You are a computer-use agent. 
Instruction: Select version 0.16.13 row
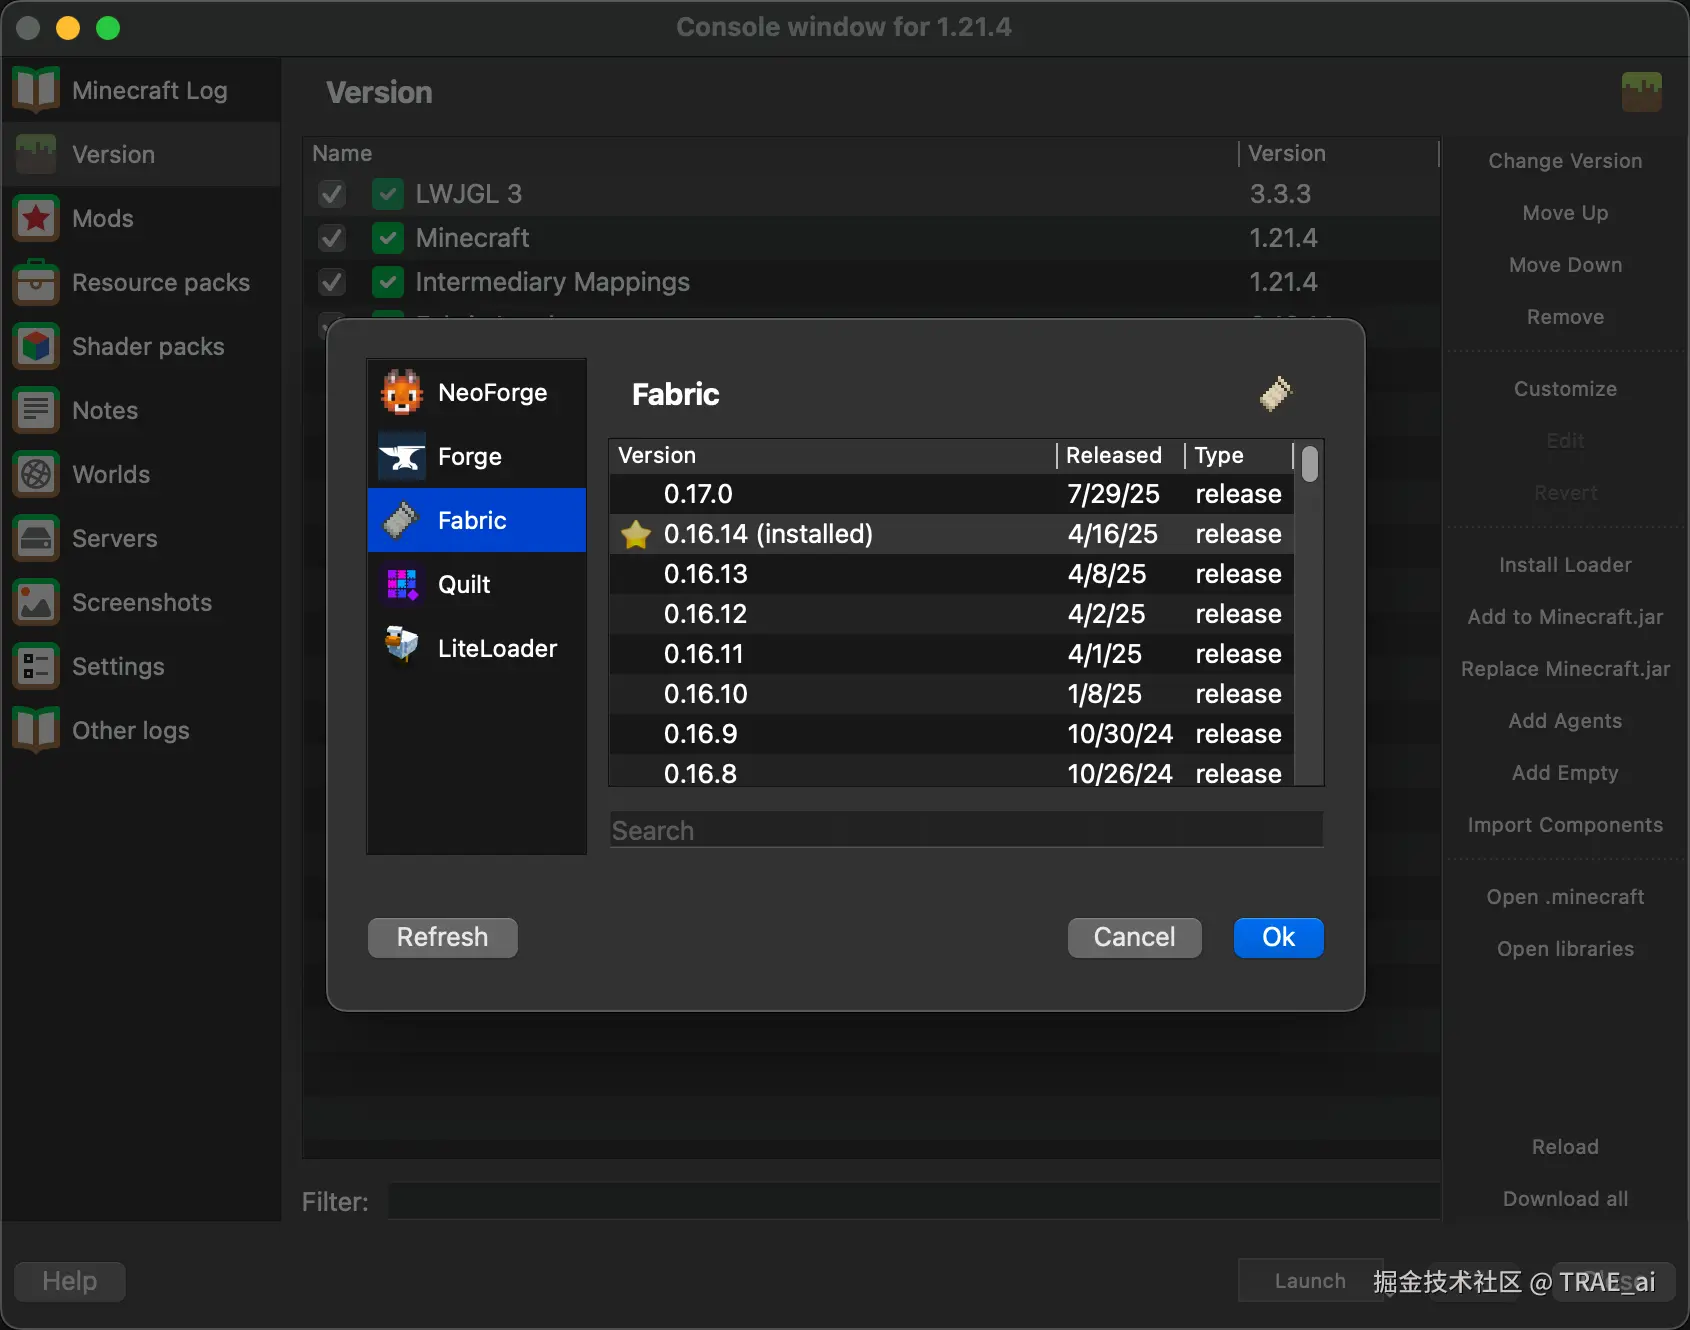coord(951,574)
